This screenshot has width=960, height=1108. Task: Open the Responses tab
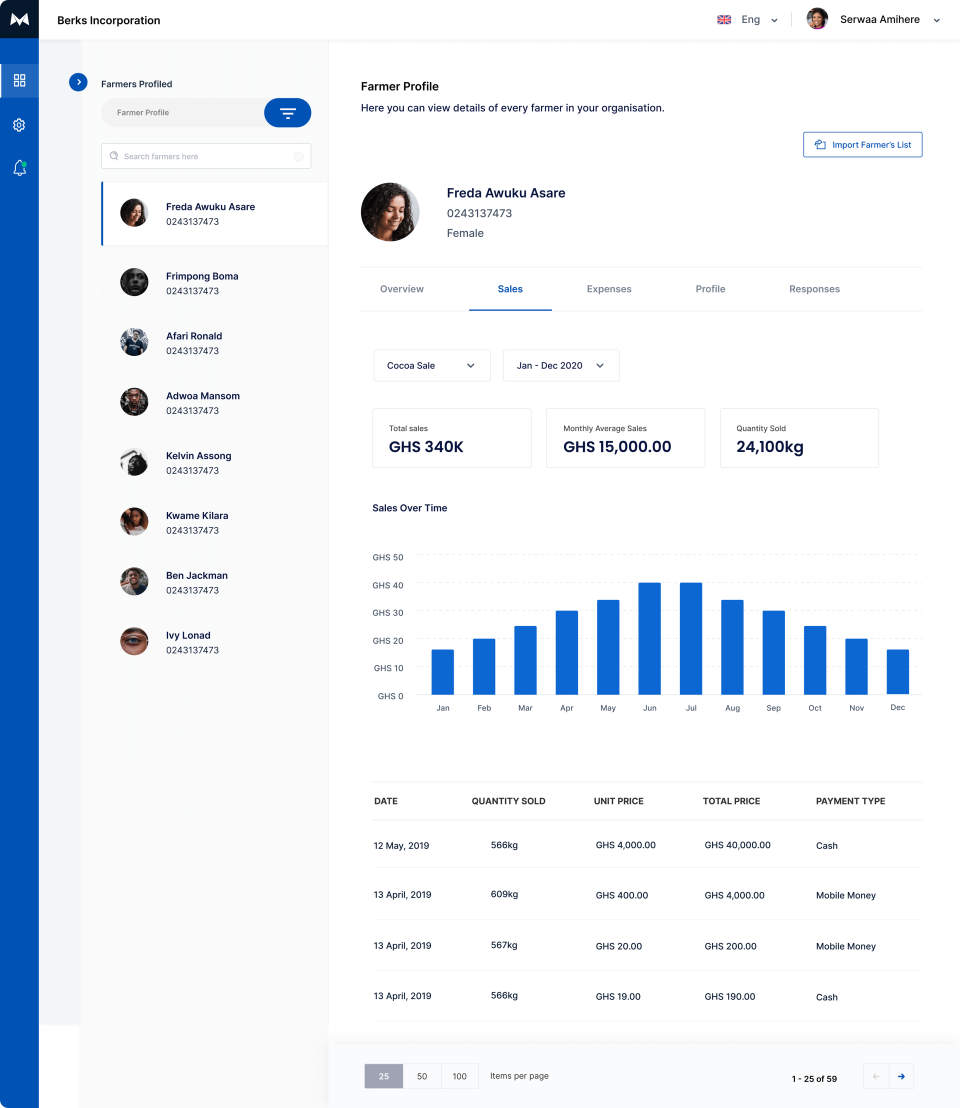[x=814, y=289]
